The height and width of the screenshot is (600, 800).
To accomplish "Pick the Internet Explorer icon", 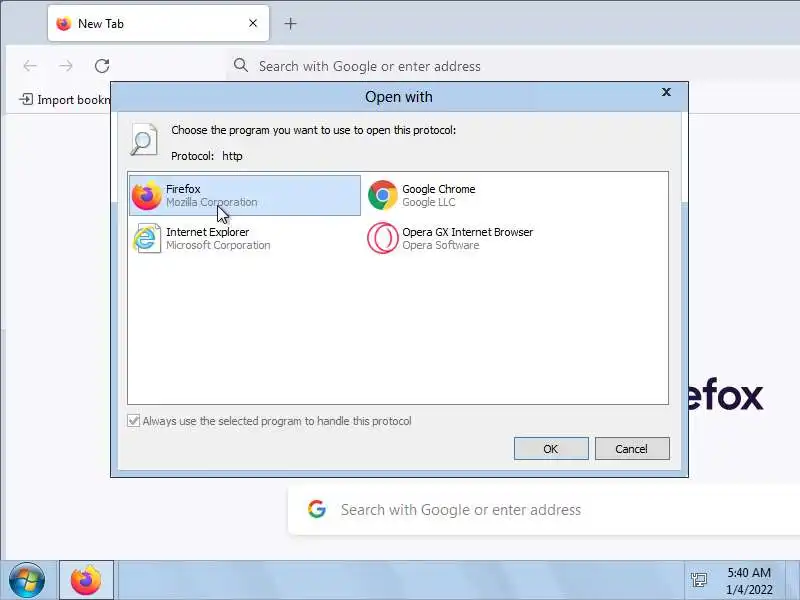I will pyautogui.click(x=146, y=238).
